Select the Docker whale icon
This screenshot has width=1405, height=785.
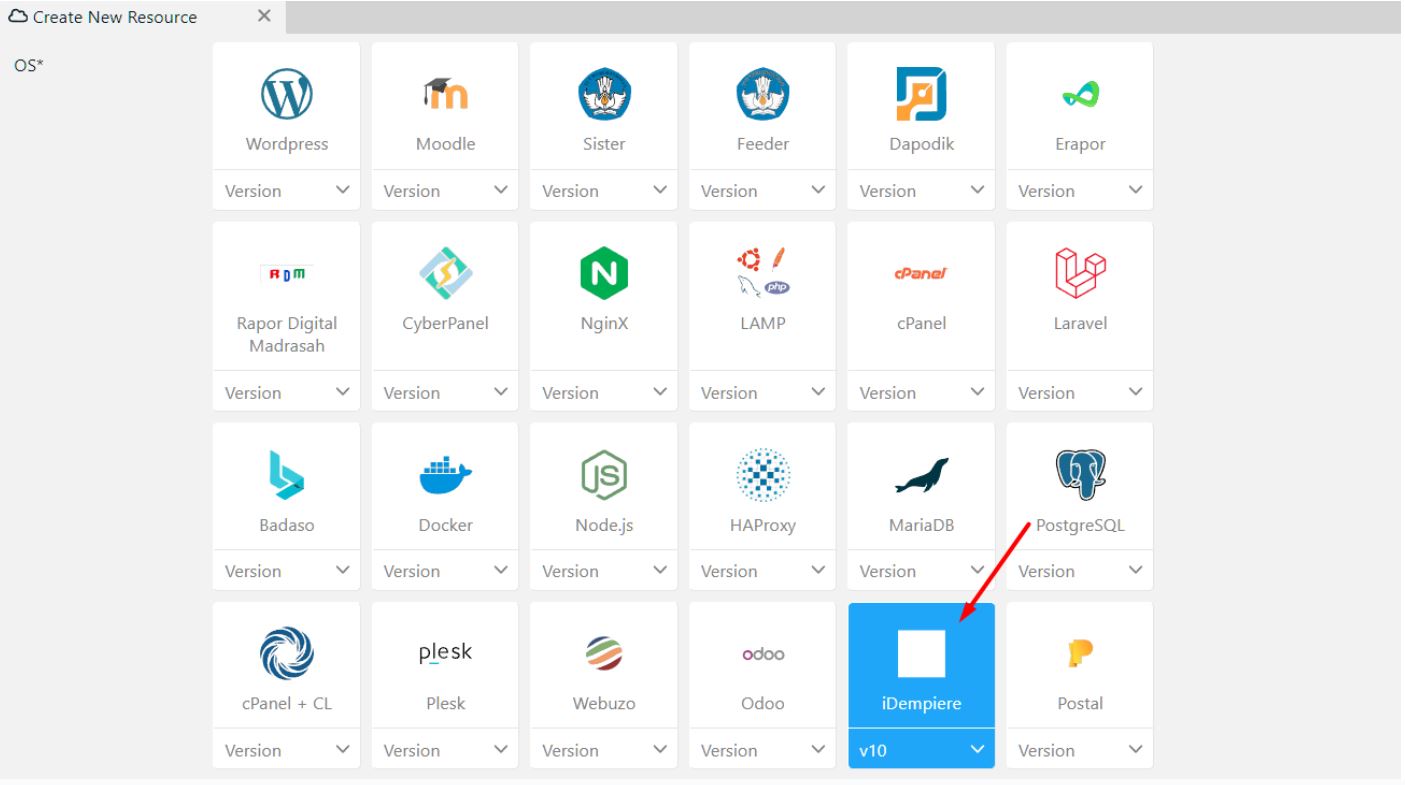click(445, 474)
